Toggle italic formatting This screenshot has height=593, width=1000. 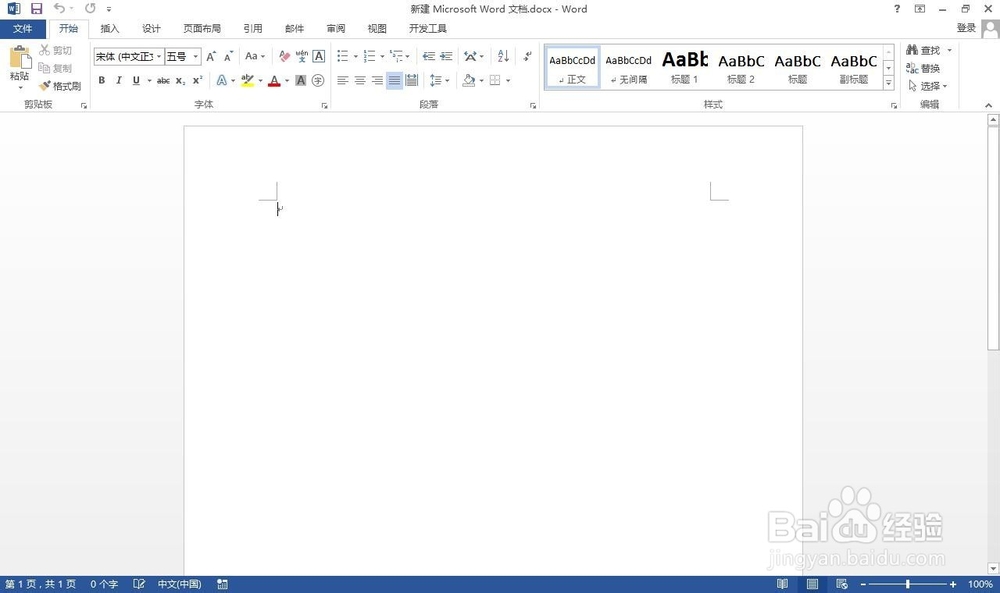pos(119,80)
